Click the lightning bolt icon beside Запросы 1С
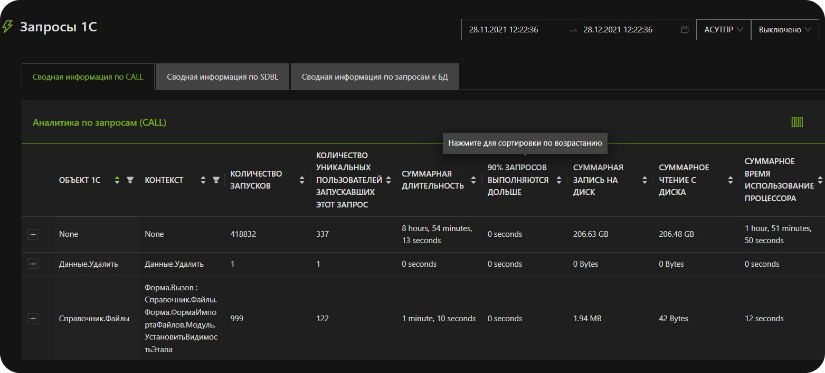 tap(7, 26)
